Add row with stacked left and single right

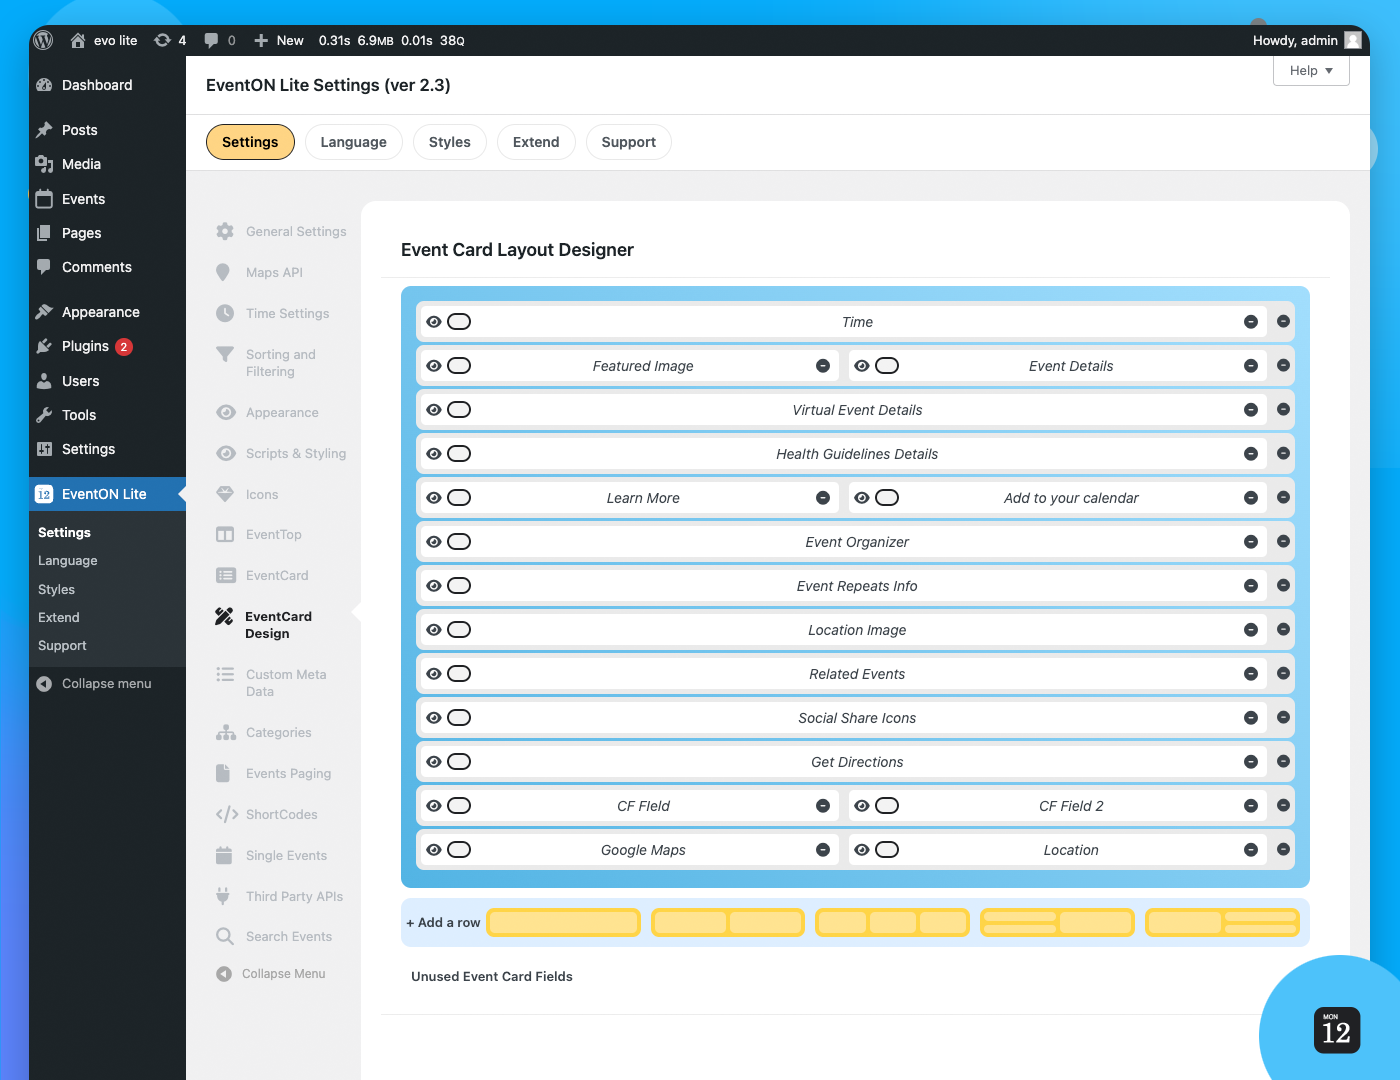click(x=1058, y=922)
